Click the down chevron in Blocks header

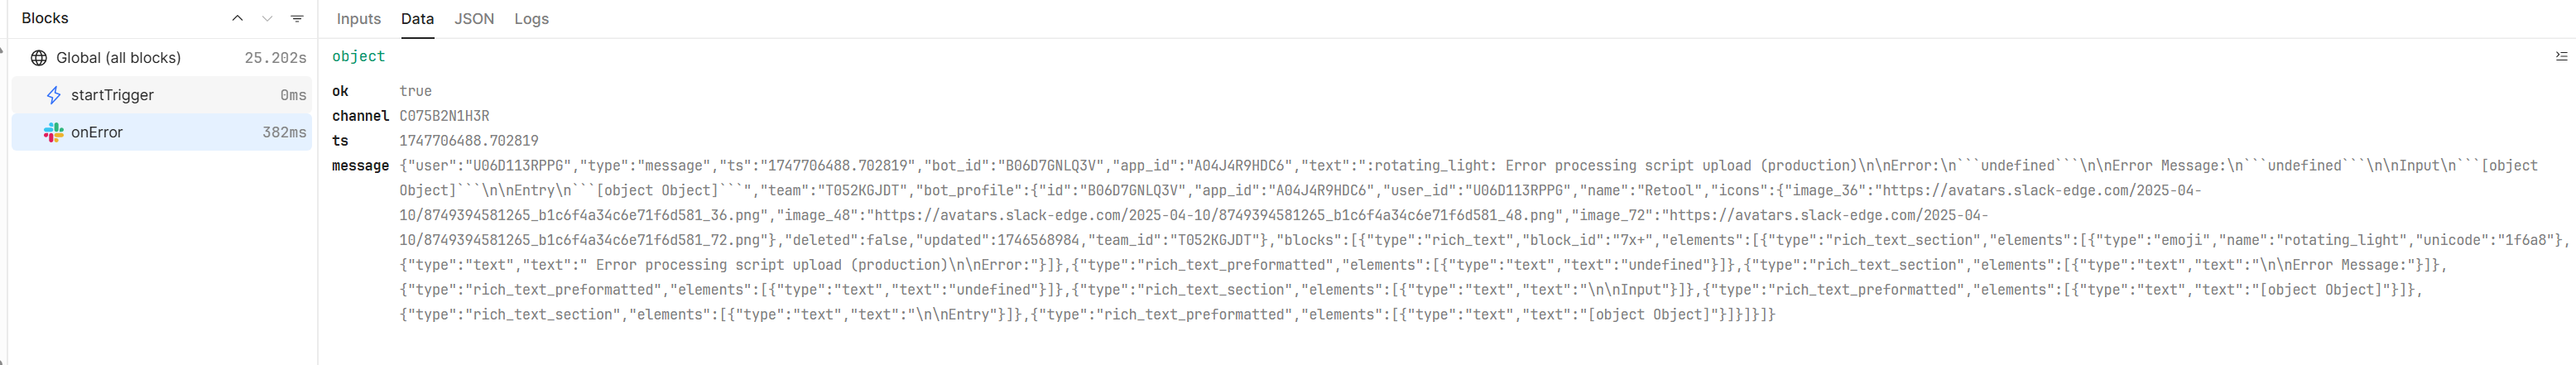[x=267, y=18]
